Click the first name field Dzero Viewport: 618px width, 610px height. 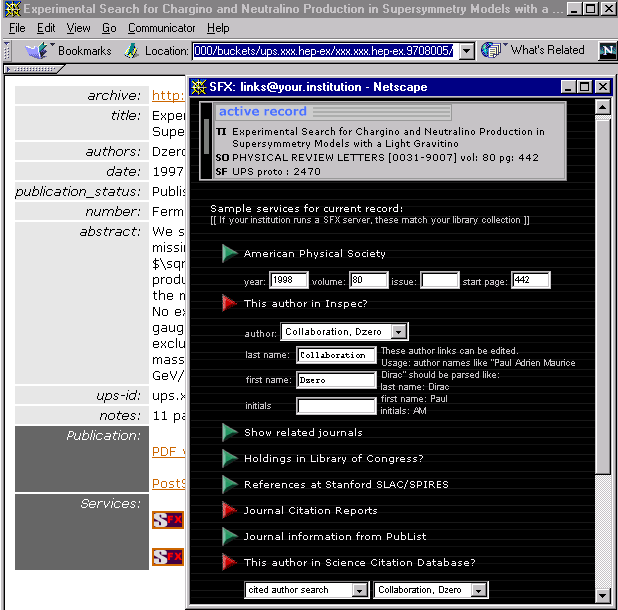[x=336, y=380]
